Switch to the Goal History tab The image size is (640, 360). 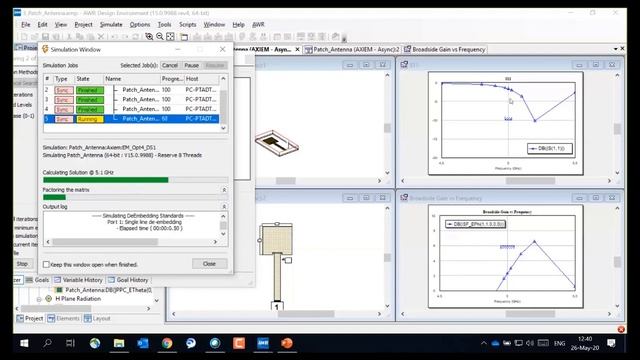[x=128, y=280]
